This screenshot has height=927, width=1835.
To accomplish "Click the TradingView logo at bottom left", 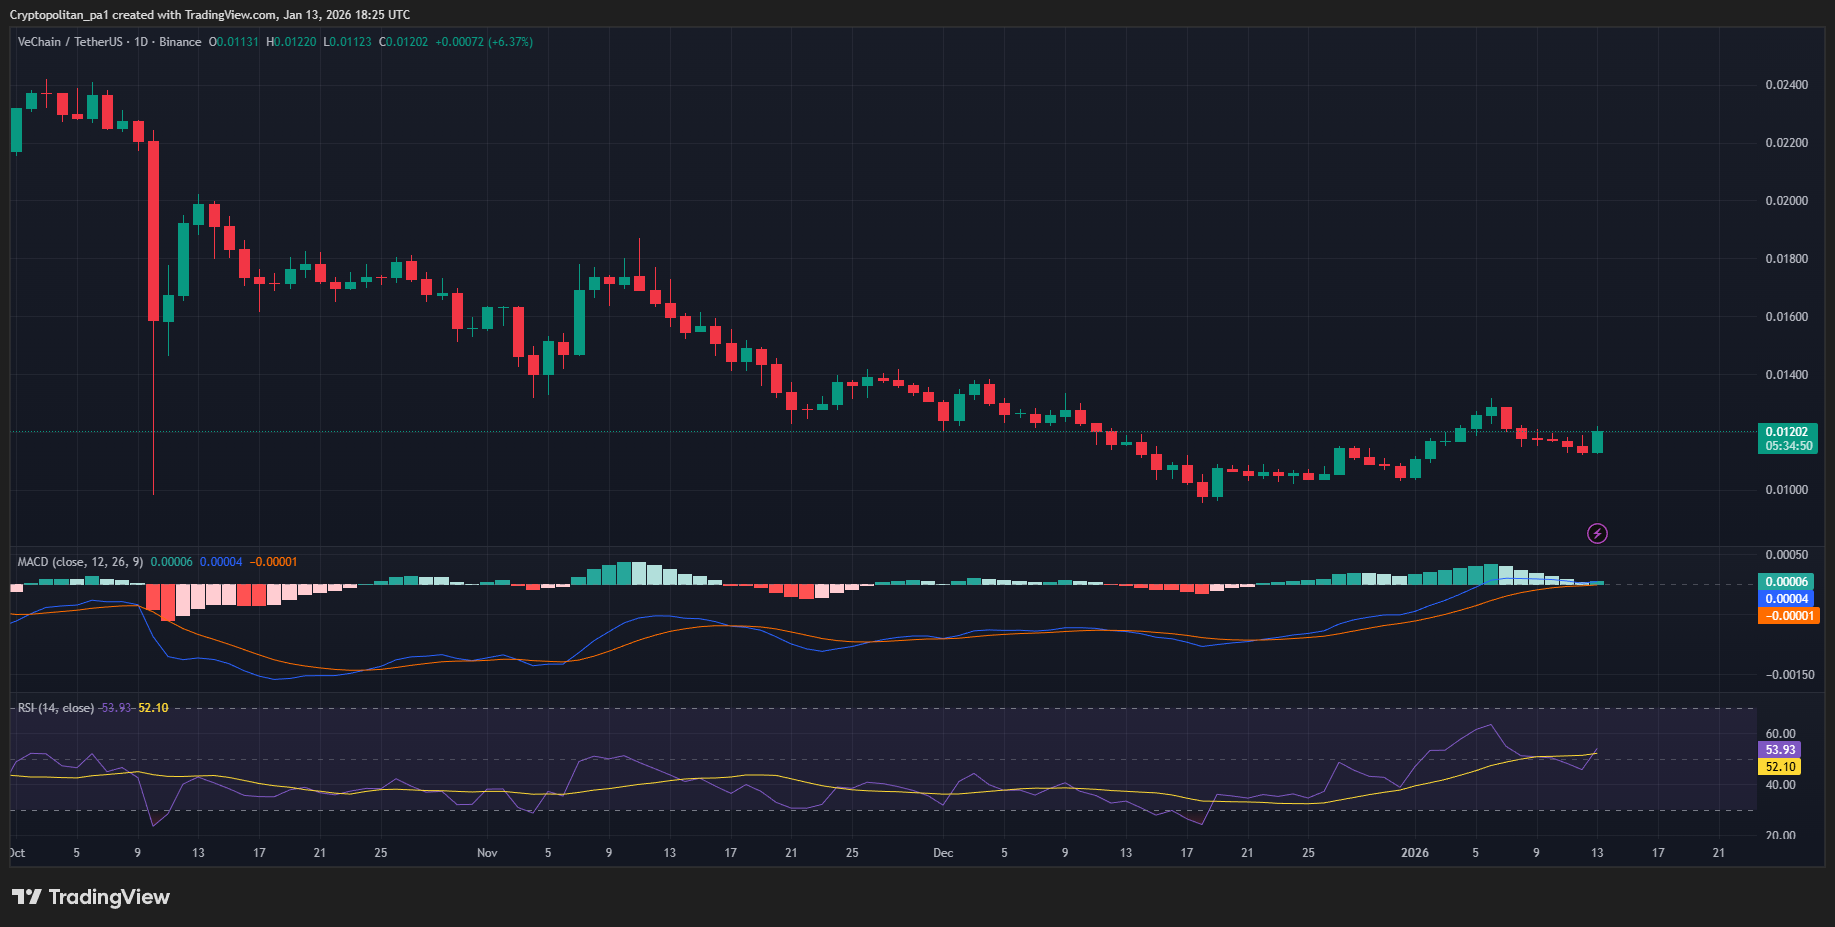I will pos(91,897).
